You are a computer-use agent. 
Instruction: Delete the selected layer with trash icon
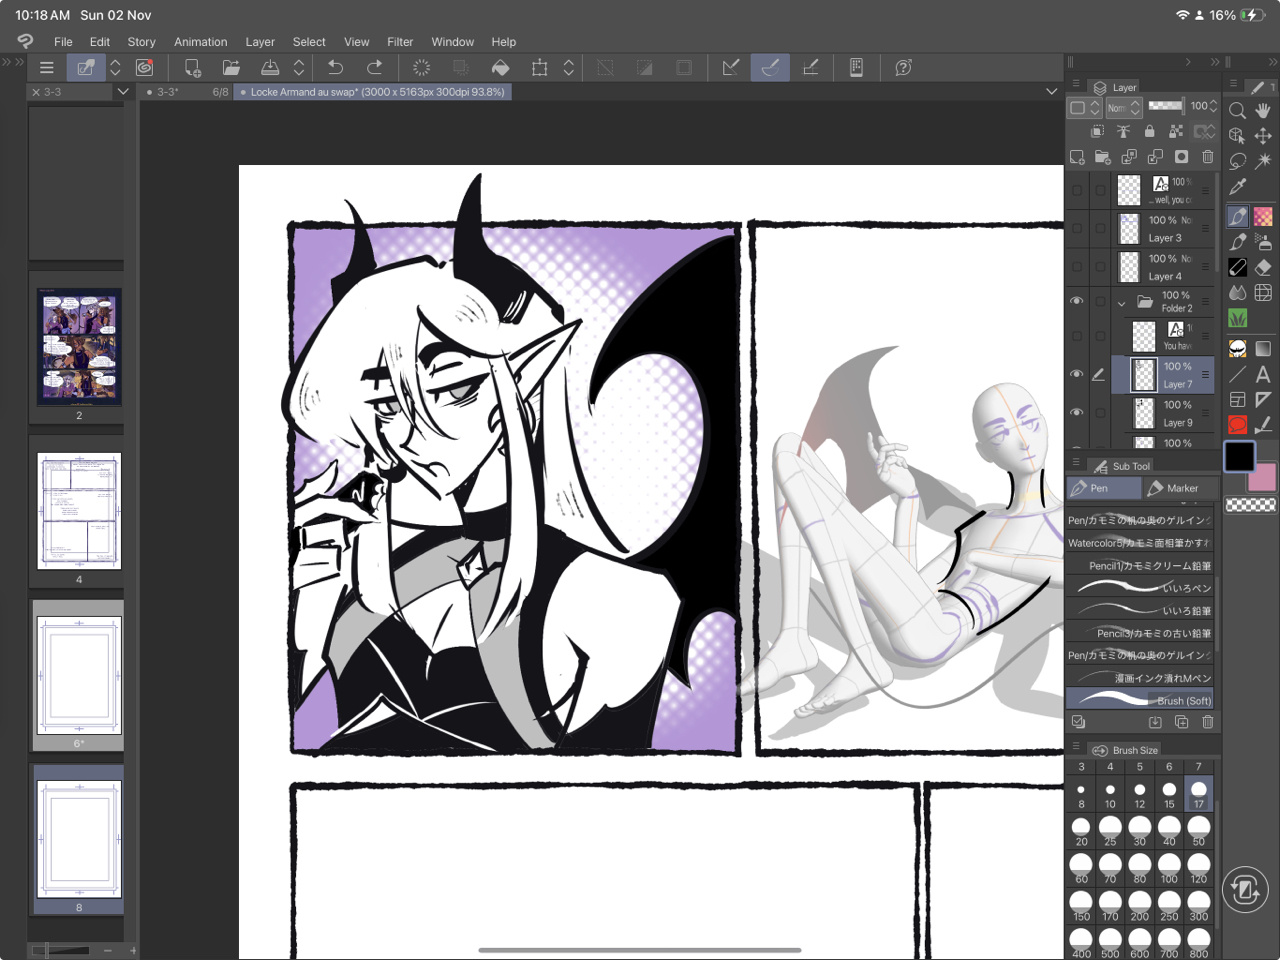point(1208,157)
